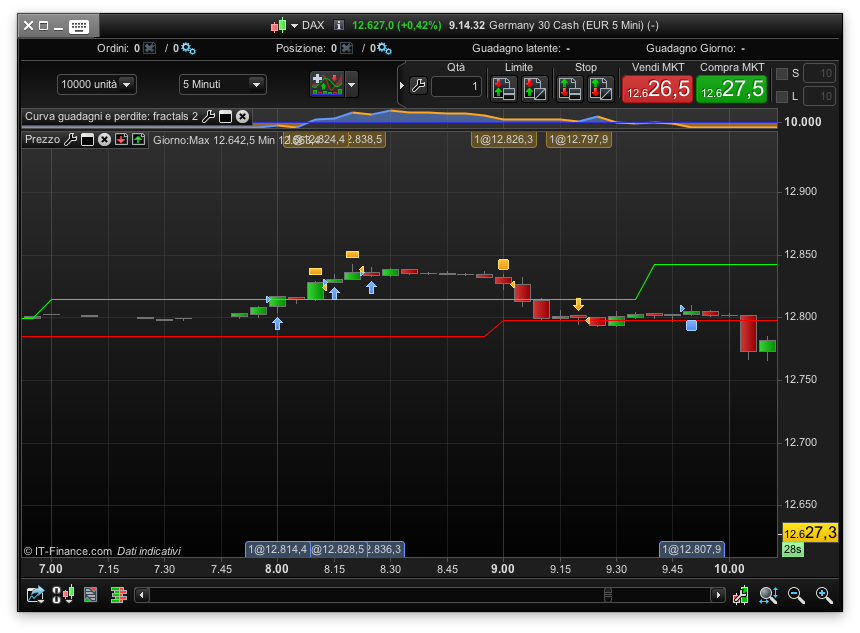Screen dimensions: 860x633
Task: Click the Guadagno latente label
Action: coord(516,48)
